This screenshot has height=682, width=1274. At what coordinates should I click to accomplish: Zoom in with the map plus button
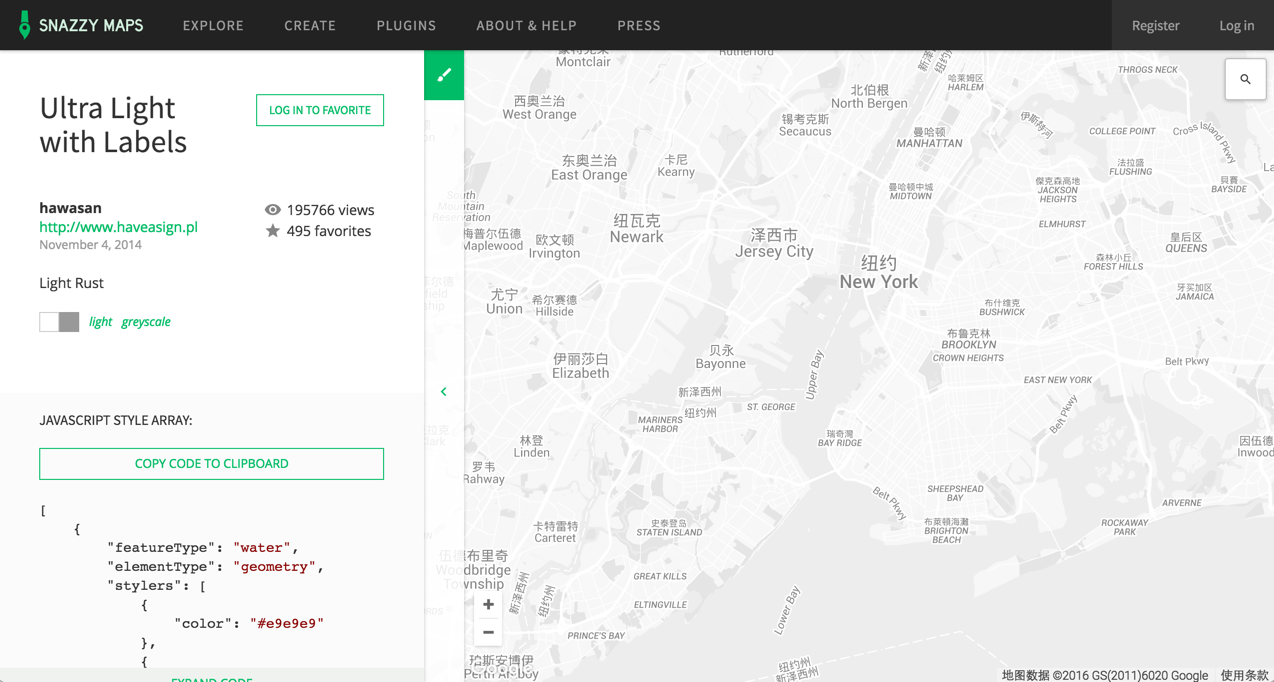(x=488, y=604)
